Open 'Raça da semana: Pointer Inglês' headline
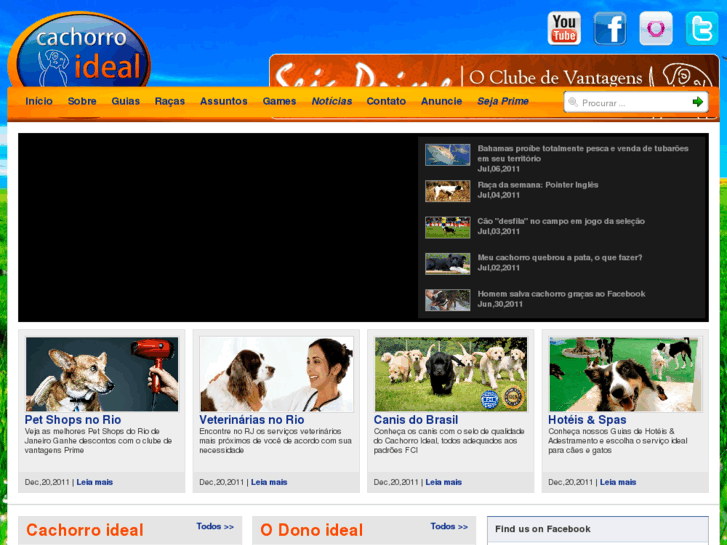This screenshot has width=727, height=545. click(x=538, y=185)
